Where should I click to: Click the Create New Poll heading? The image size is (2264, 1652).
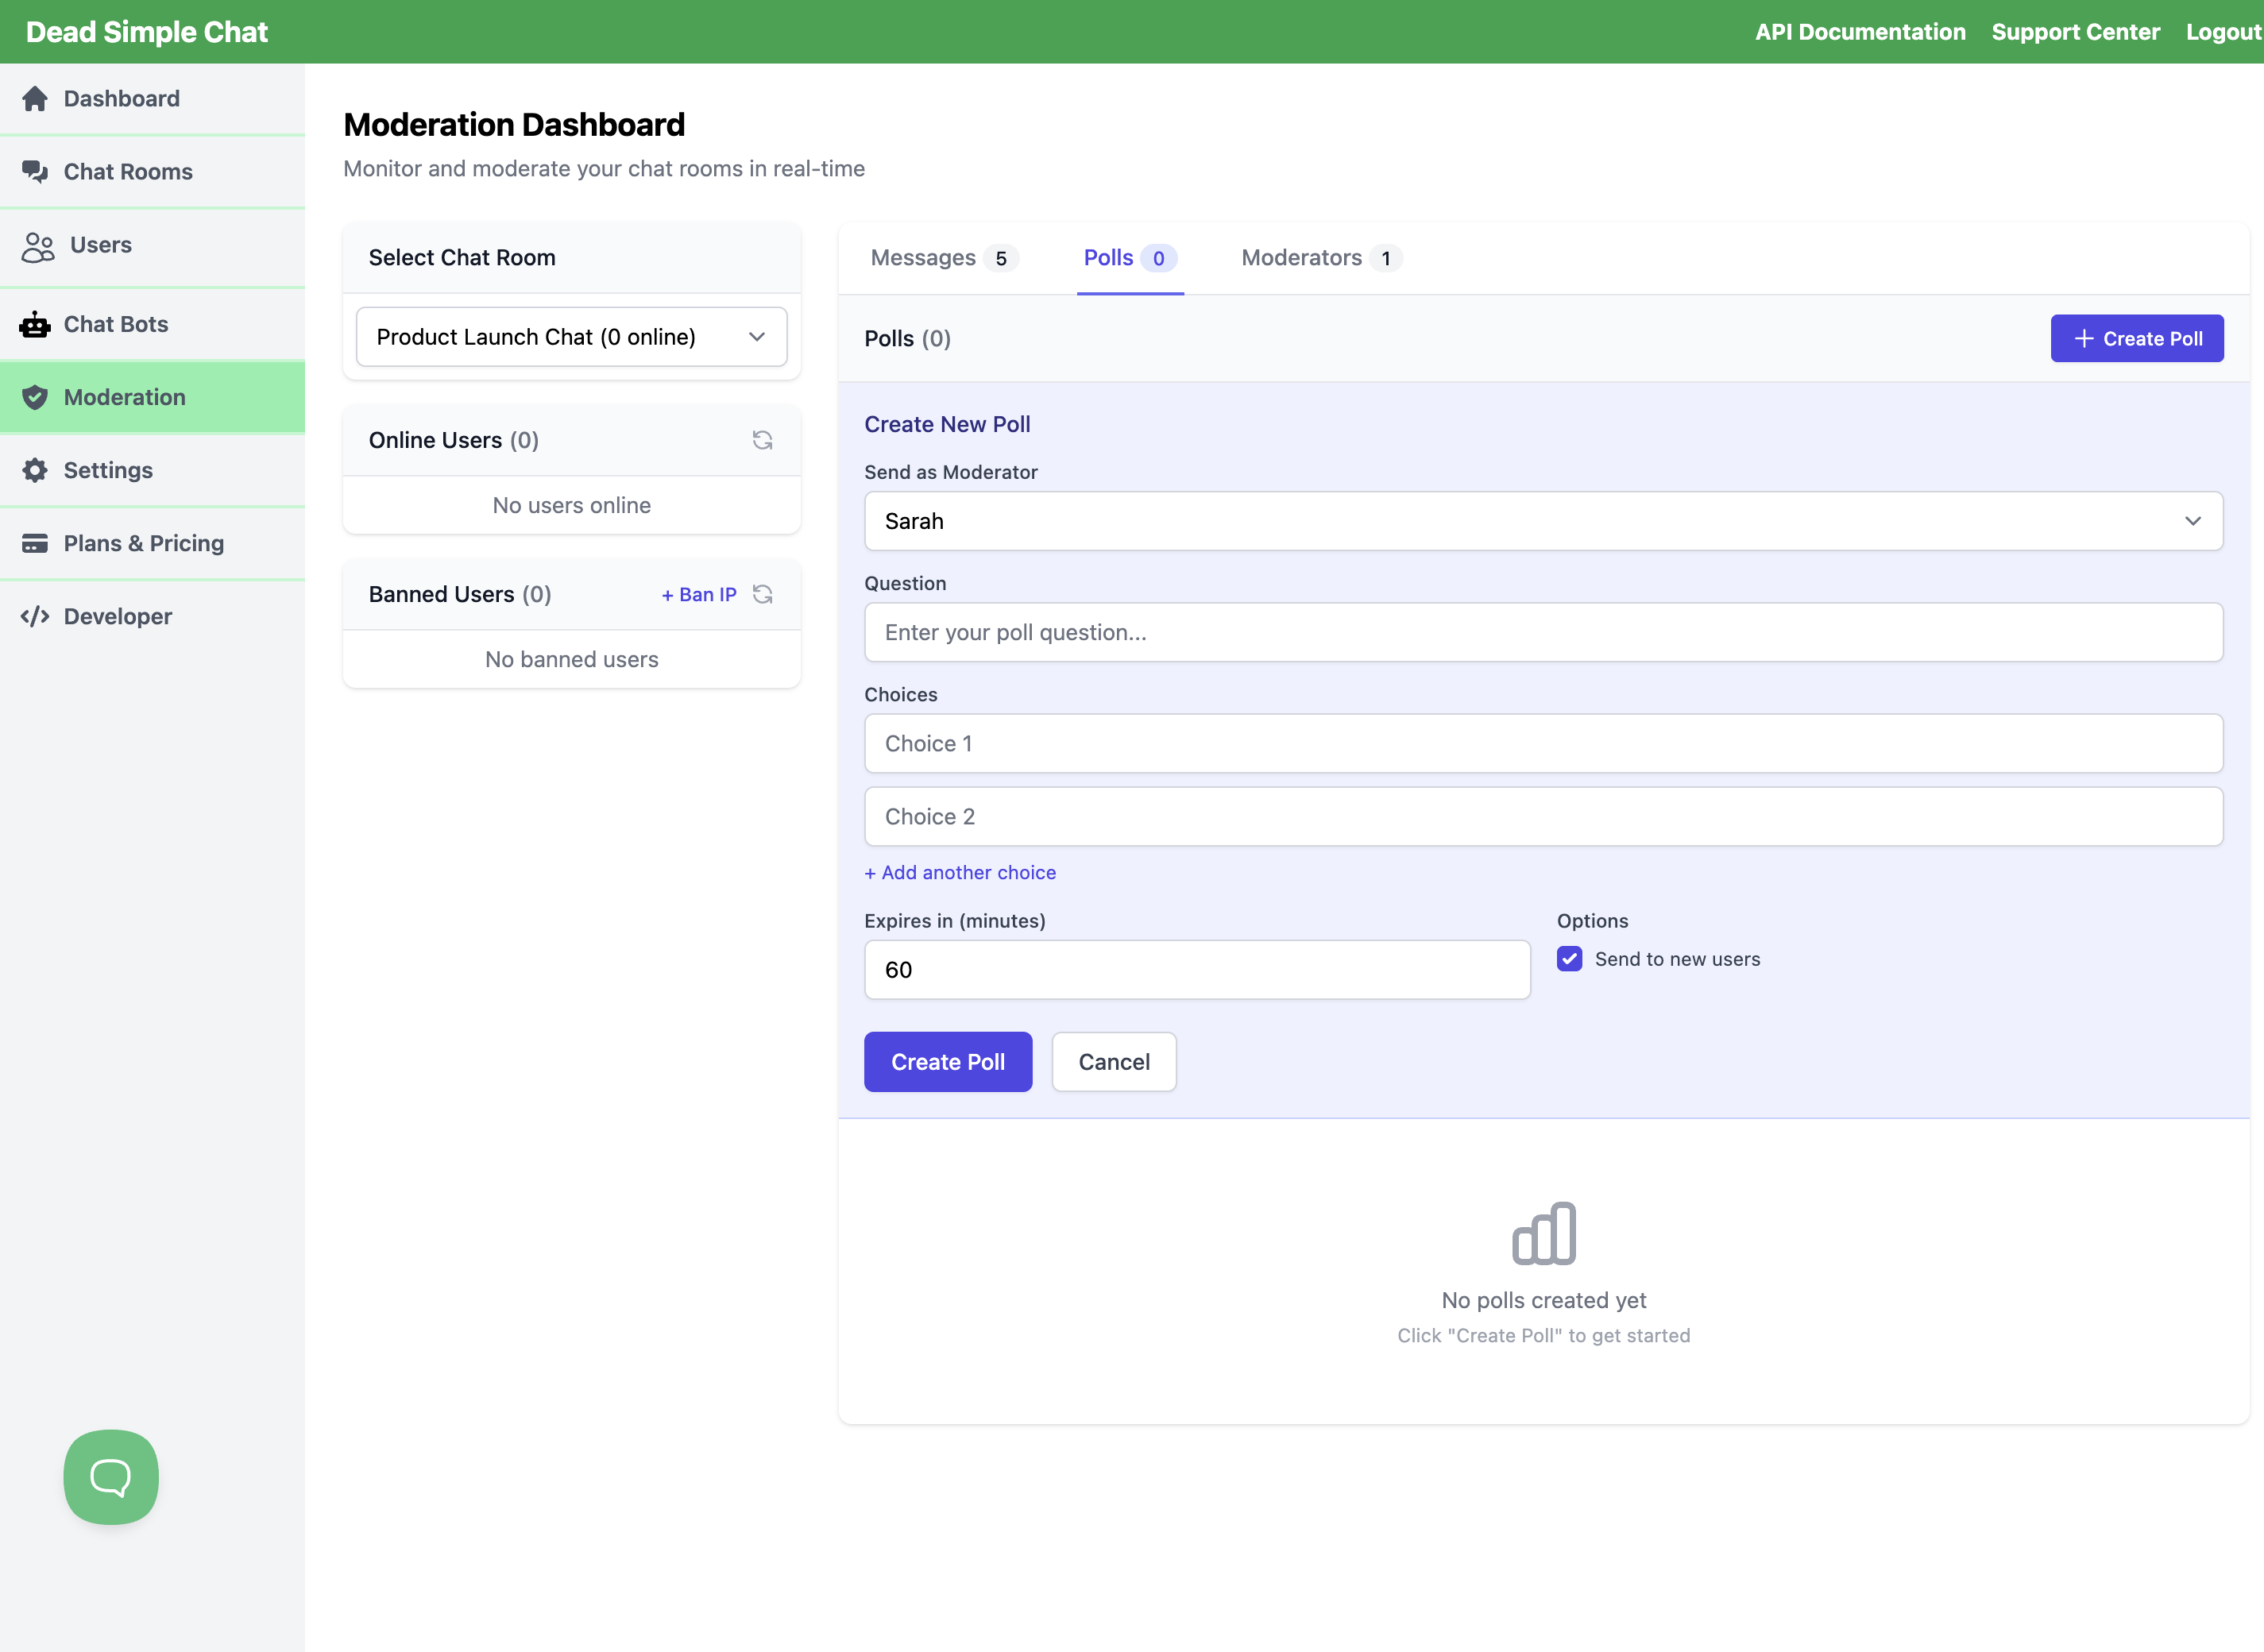(x=947, y=424)
